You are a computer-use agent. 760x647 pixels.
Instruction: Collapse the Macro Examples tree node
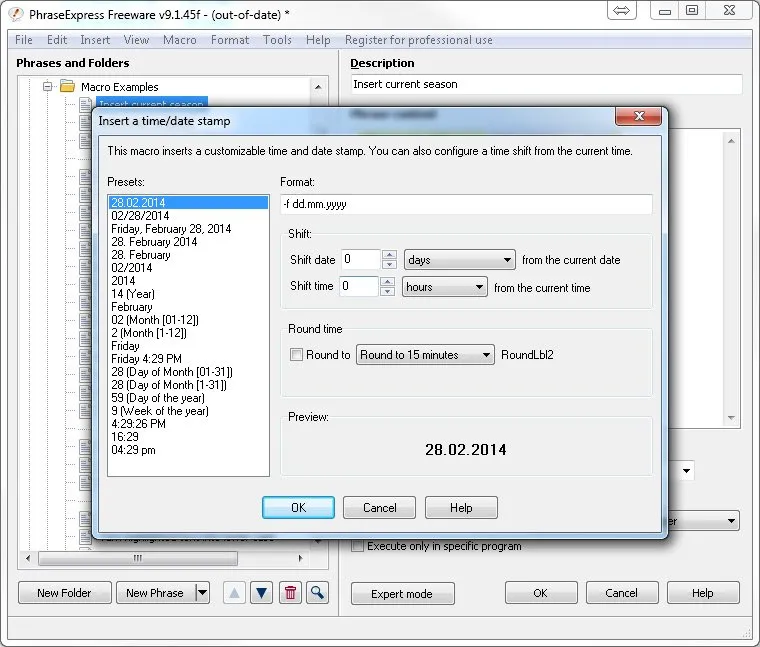click(48, 87)
